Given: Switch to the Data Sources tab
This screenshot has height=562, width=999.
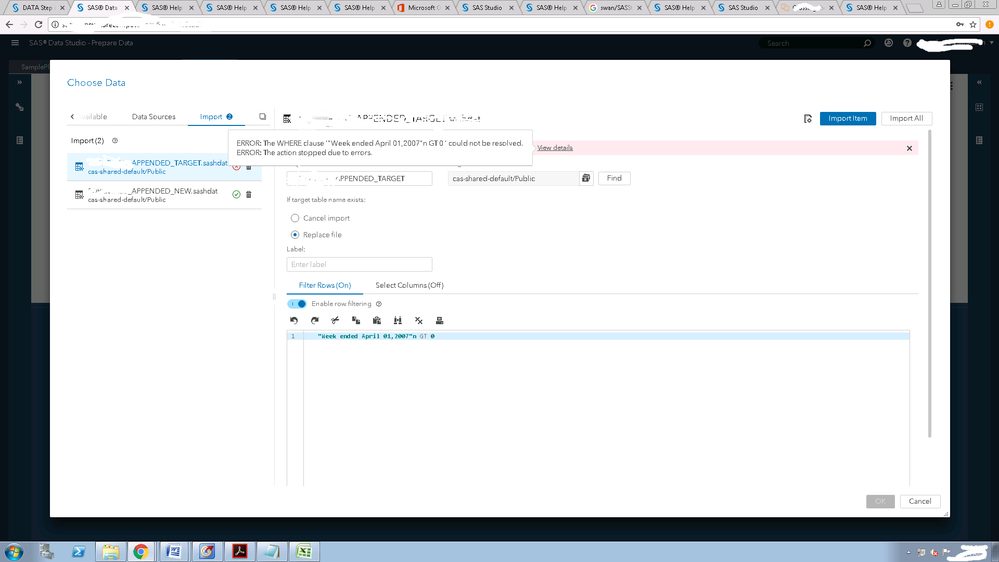Looking at the screenshot, I should coord(154,117).
